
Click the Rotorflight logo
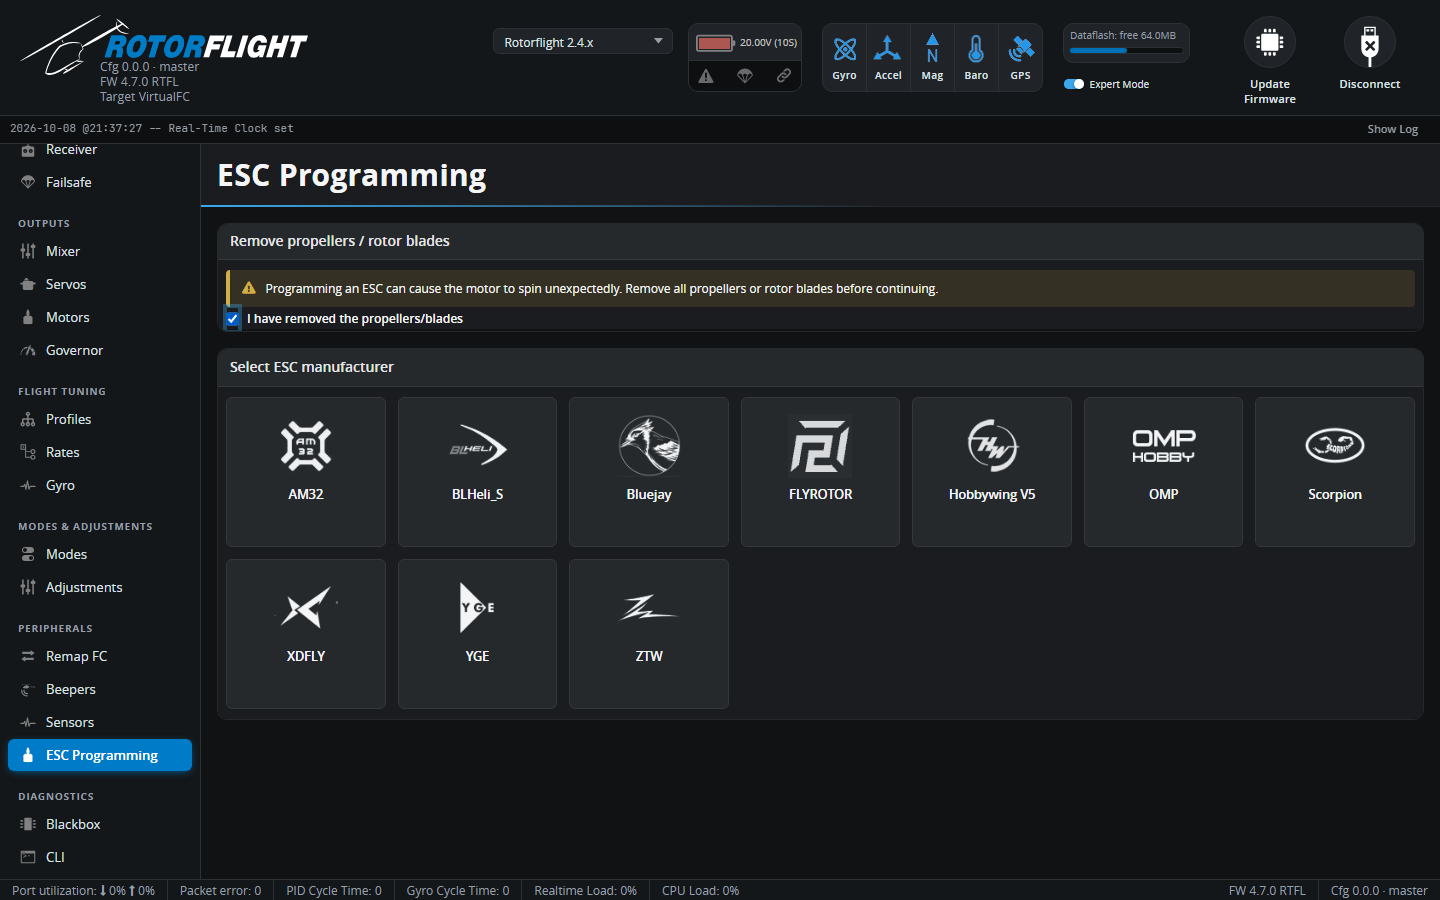coord(164,47)
